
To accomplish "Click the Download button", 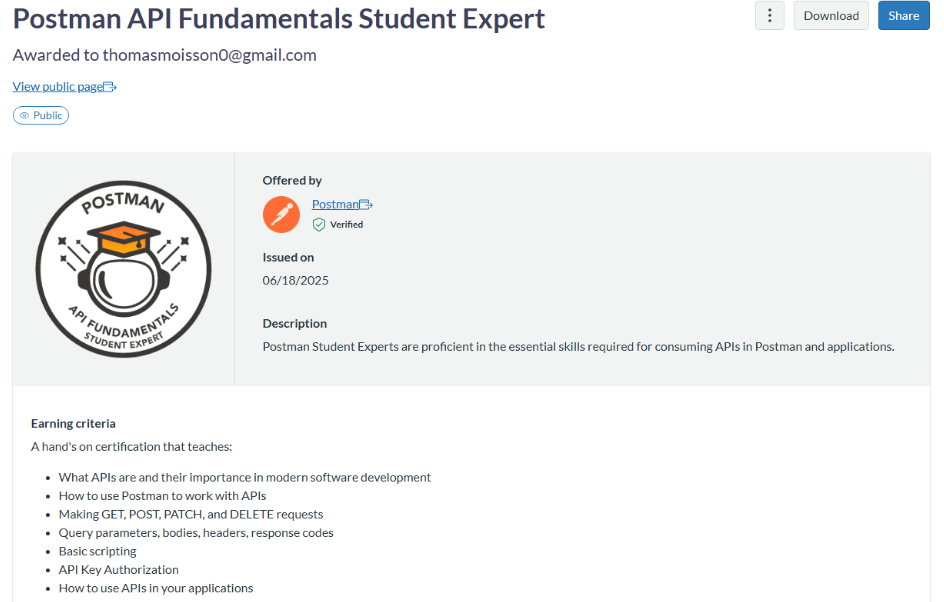I will (x=831, y=16).
